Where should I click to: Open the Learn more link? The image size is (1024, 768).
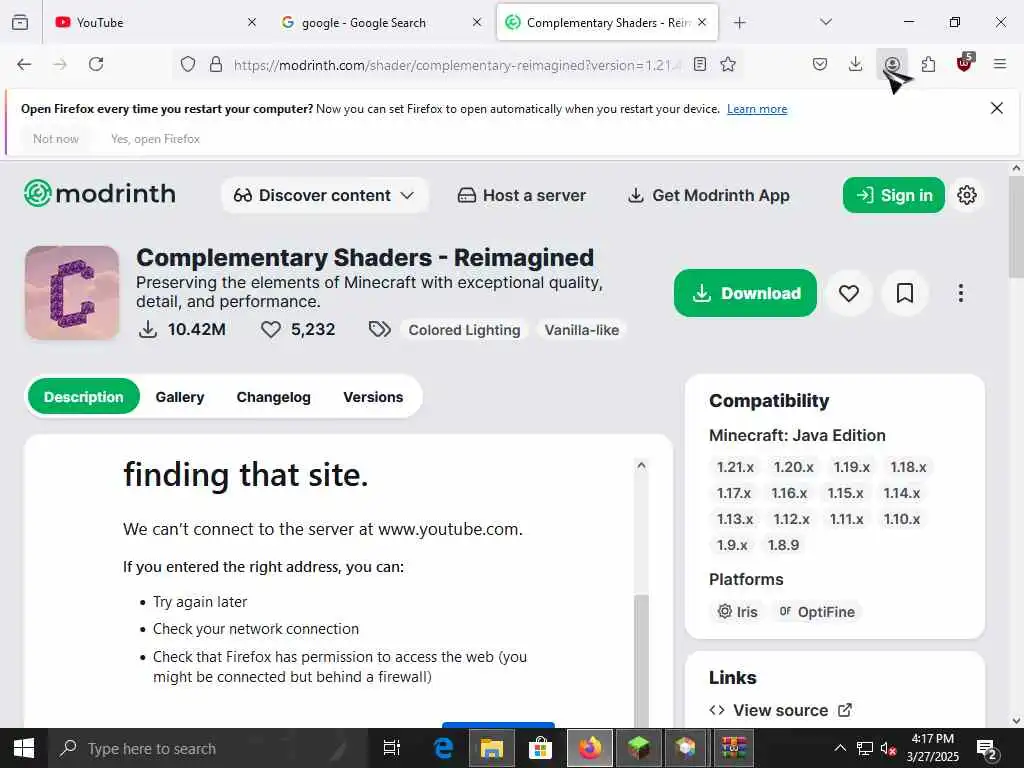[x=757, y=109]
